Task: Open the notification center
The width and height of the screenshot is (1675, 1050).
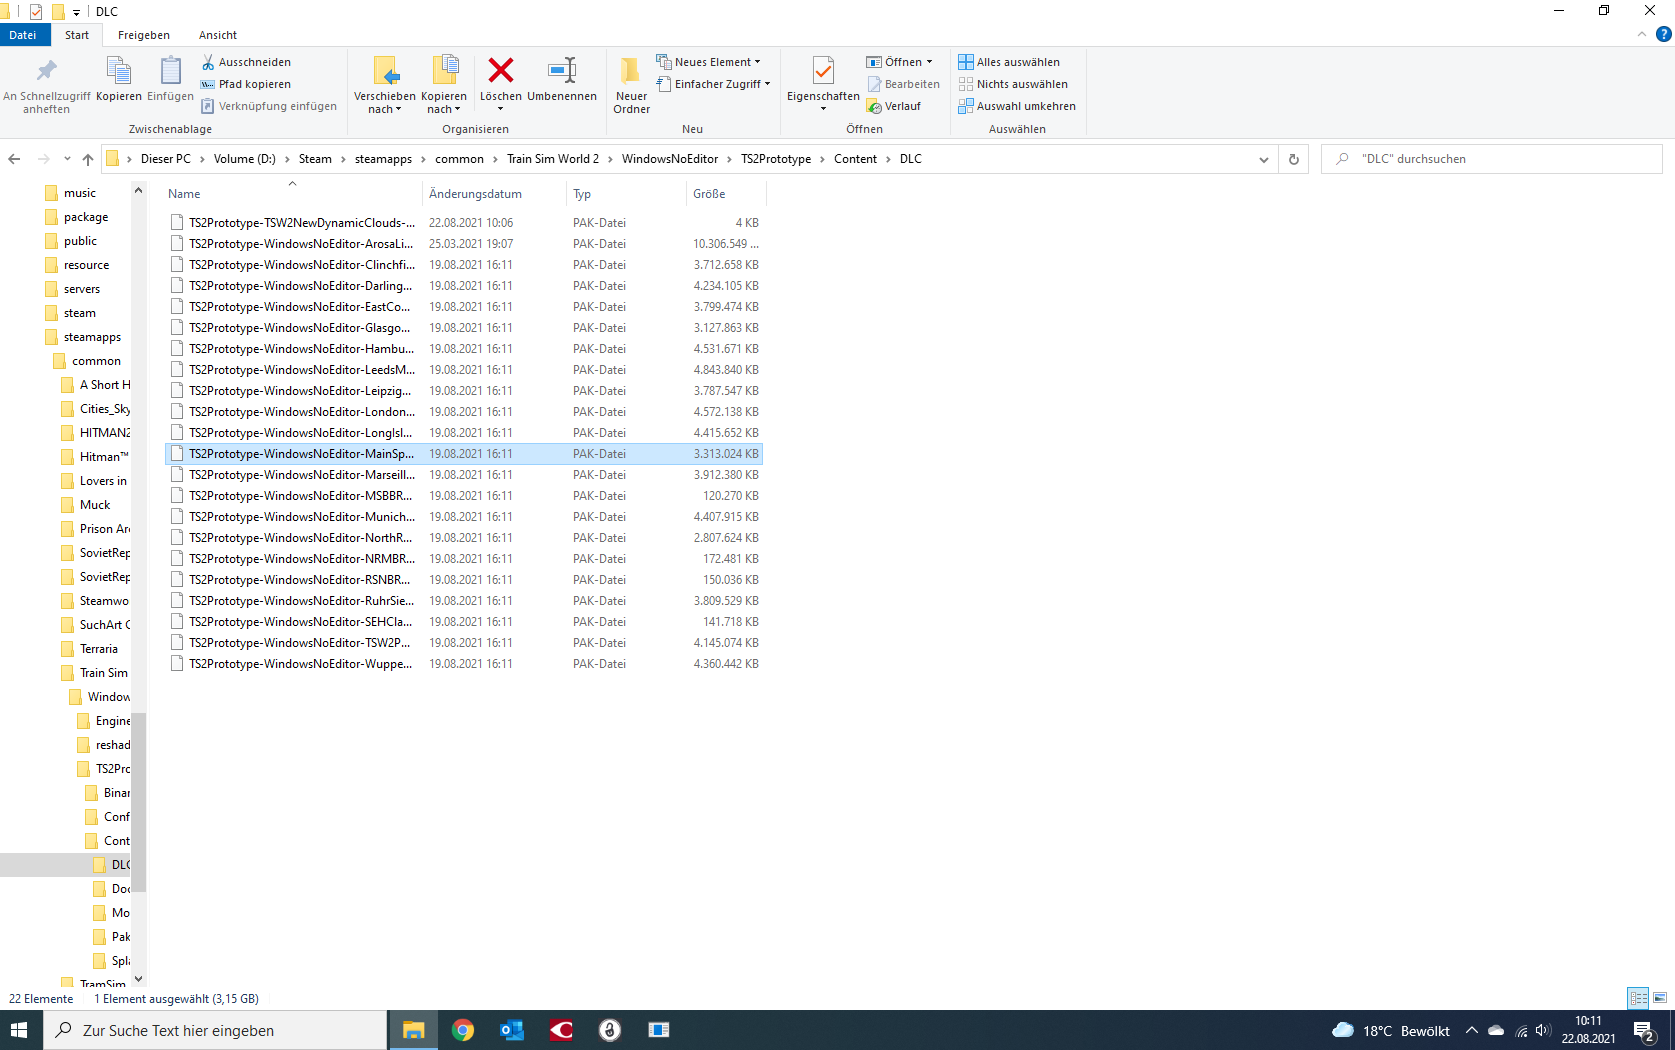Action: [1643, 1031]
